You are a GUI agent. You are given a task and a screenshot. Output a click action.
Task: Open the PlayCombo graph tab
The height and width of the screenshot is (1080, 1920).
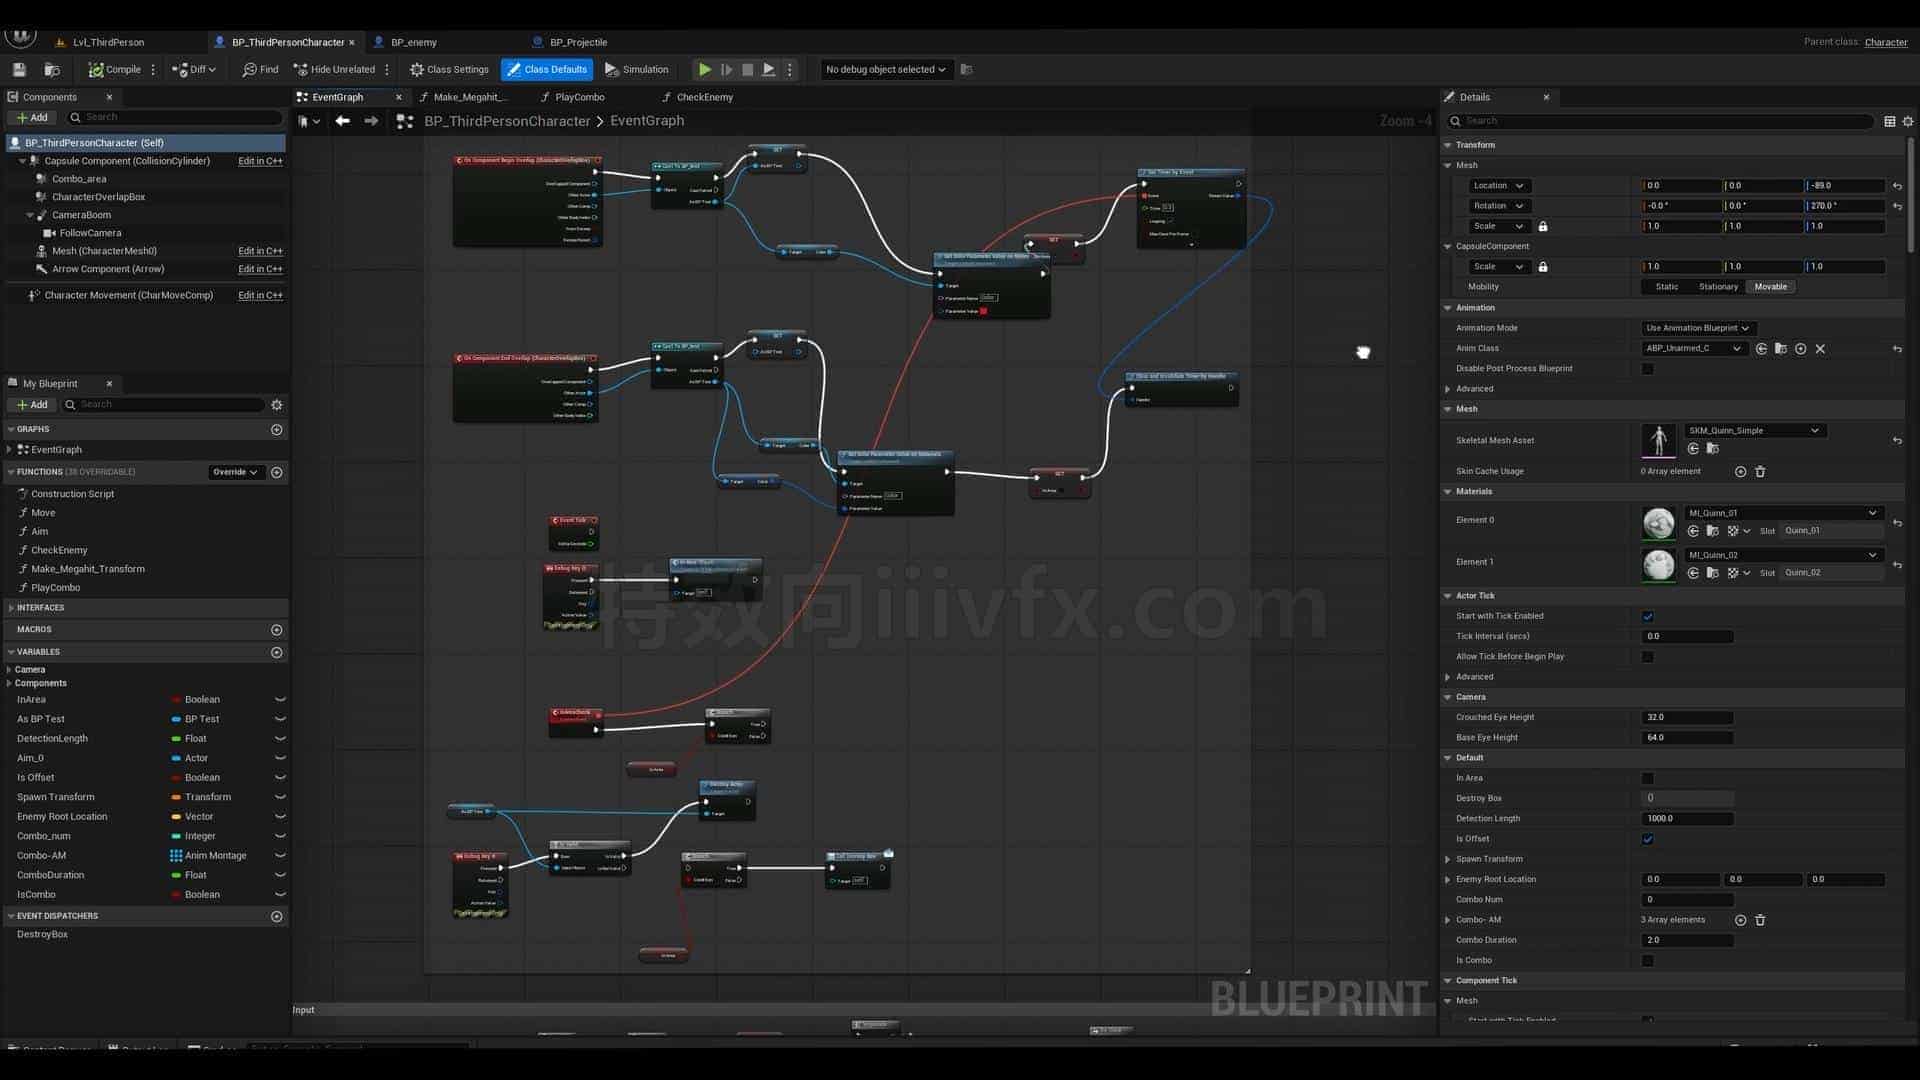(579, 97)
